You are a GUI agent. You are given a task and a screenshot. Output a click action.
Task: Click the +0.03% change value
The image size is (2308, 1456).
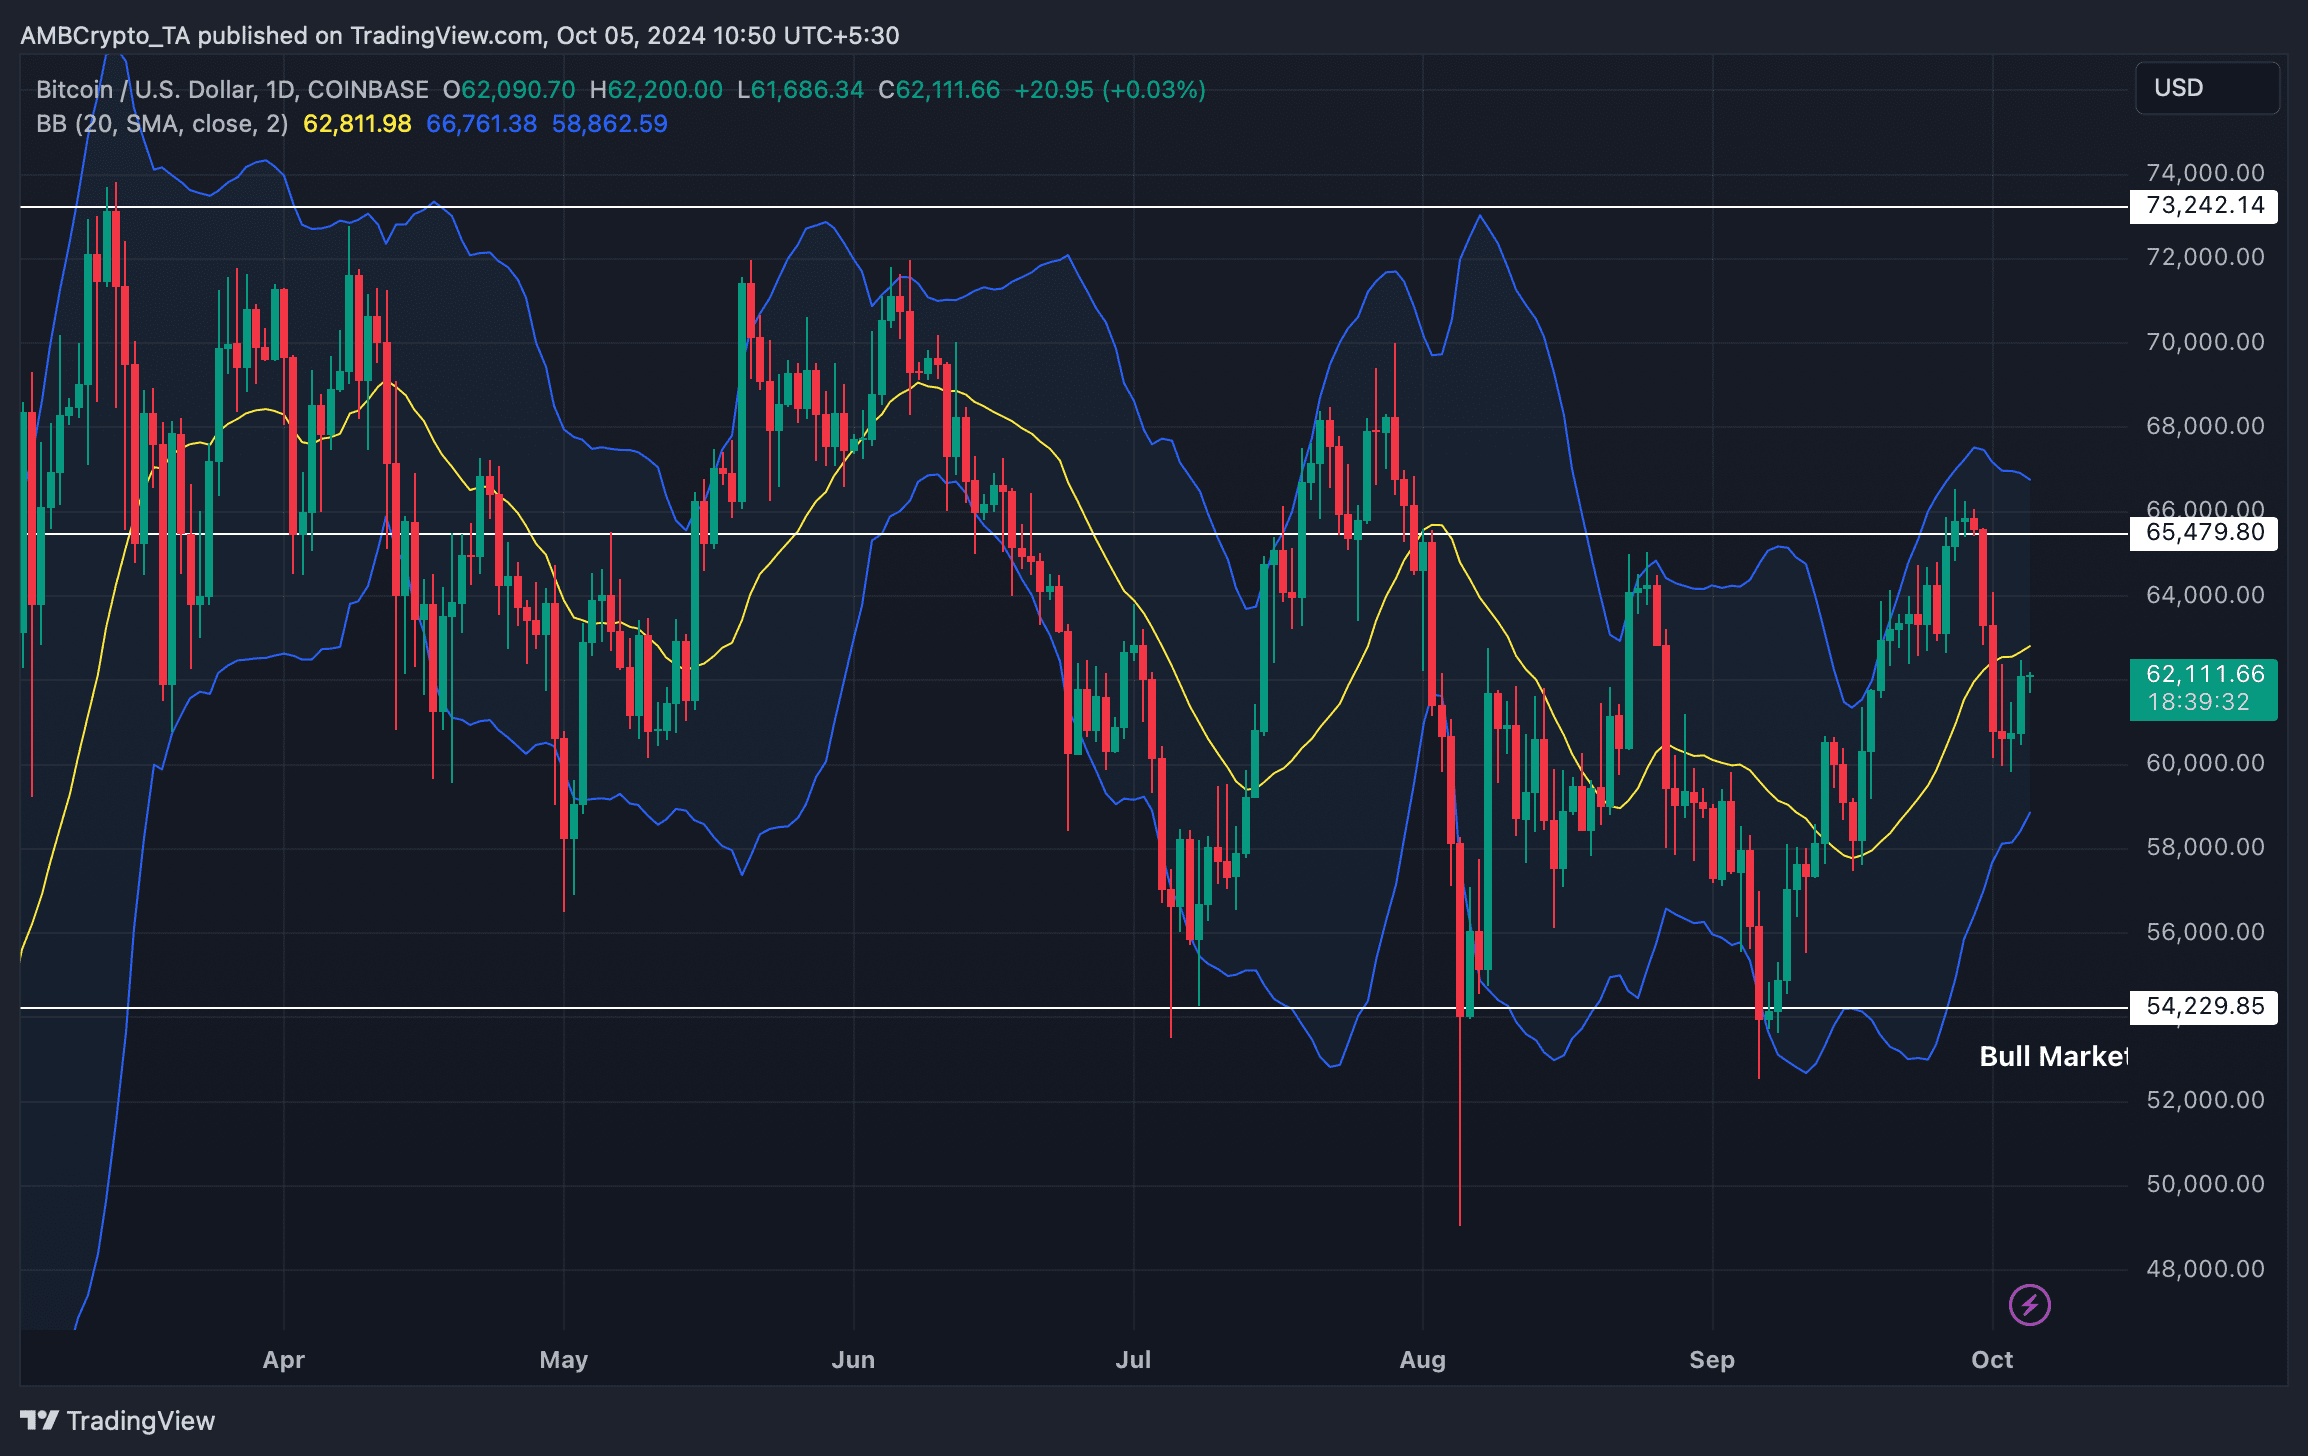[1157, 89]
